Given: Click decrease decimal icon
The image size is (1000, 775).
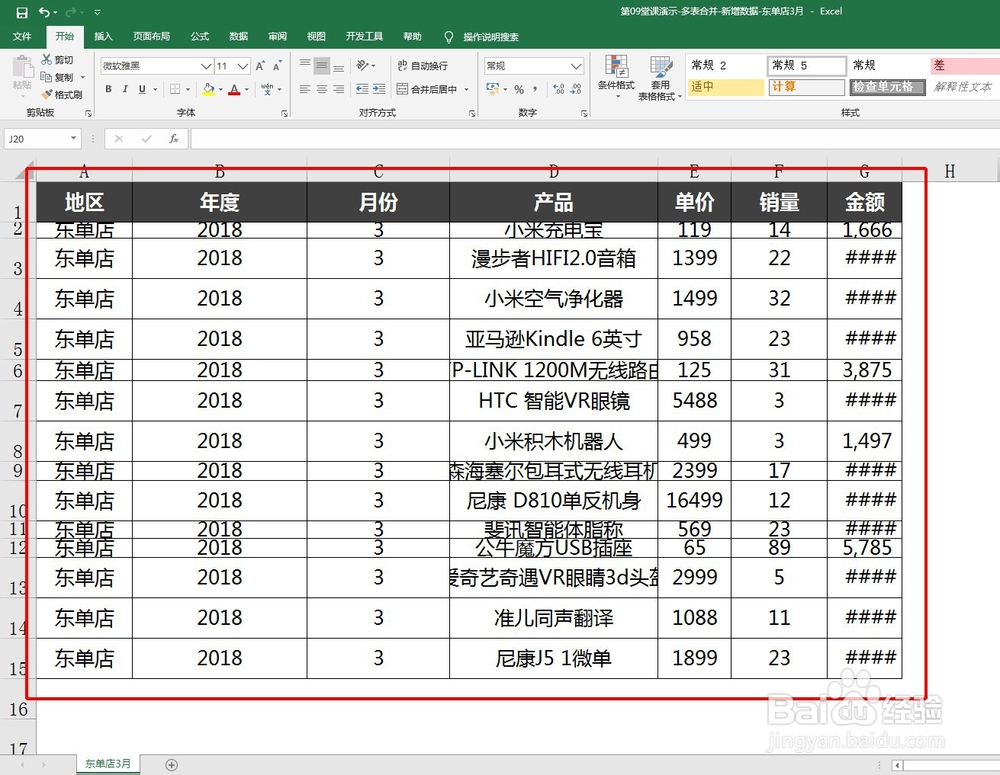Looking at the screenshot, I should pyautogui.click(x=576, y=89).
